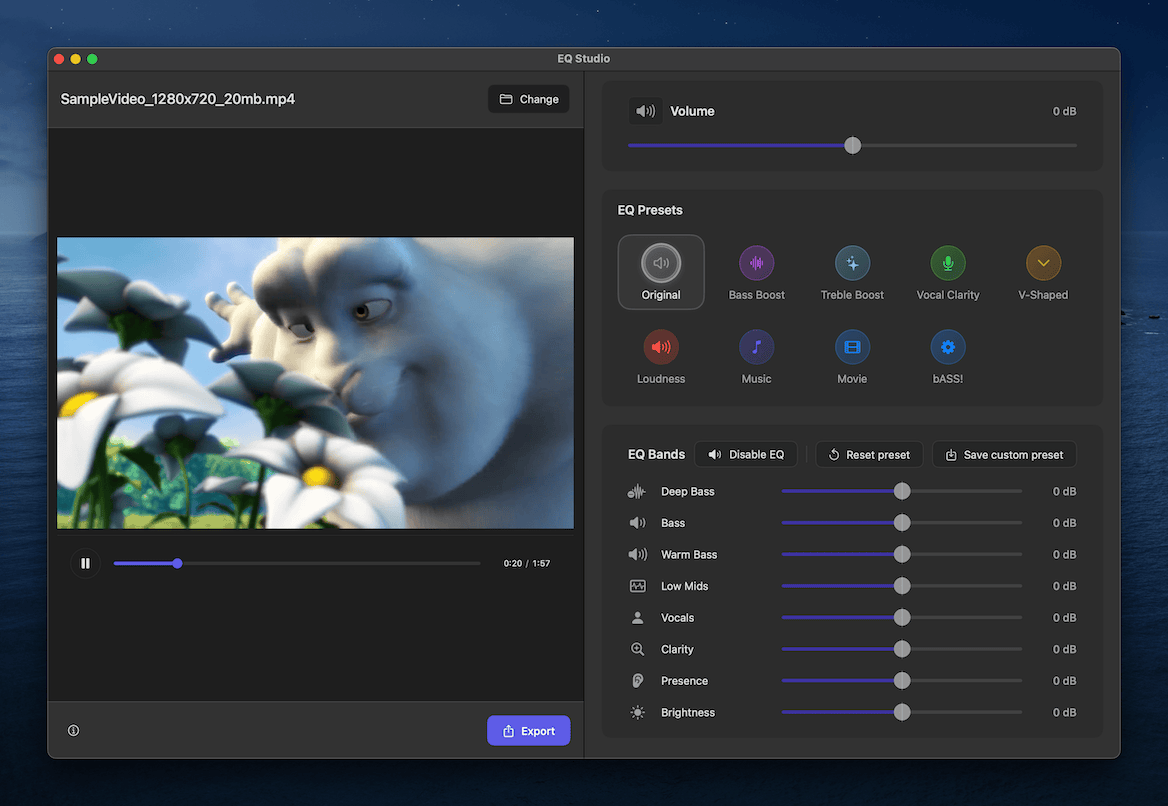Export the processed video
Image resolution: width=1168 pixels, height=806 pixels.
(529, 731)
